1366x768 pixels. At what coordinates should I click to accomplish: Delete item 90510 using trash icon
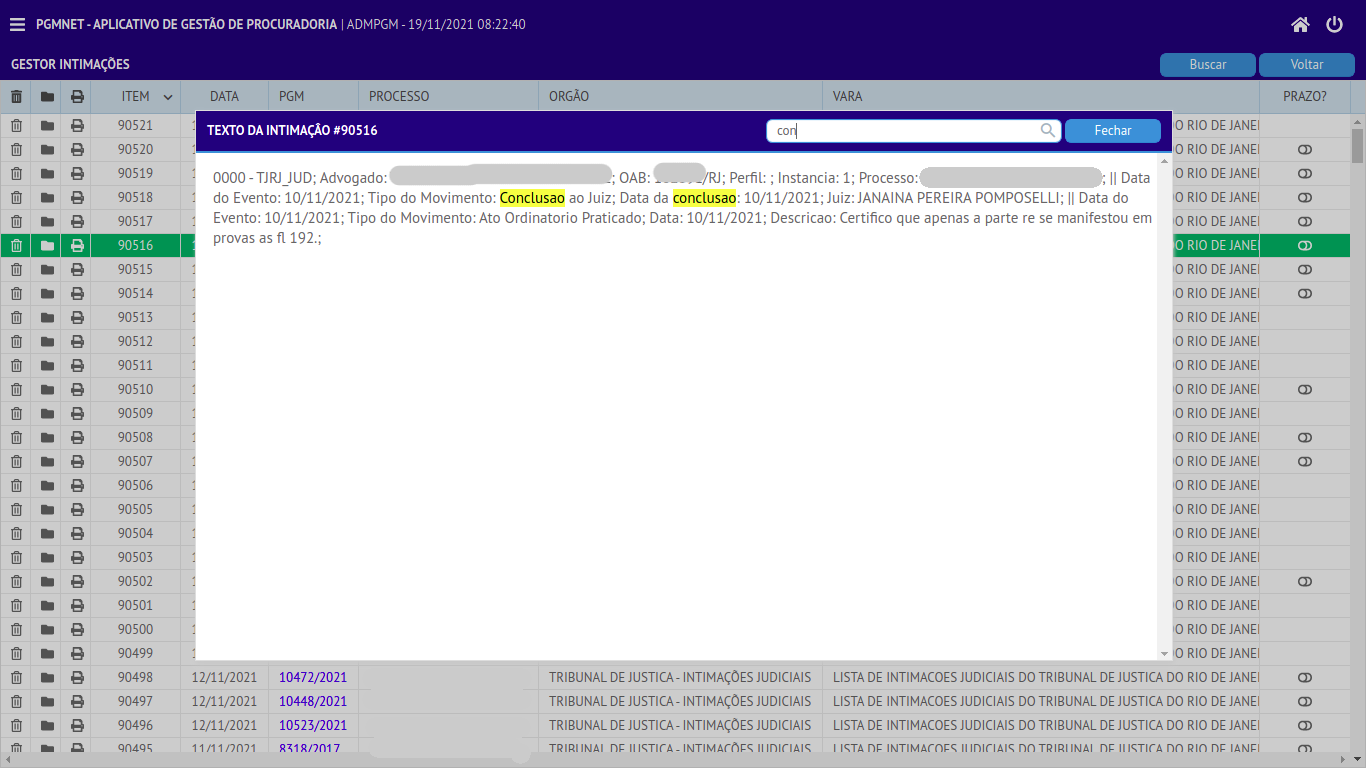pos(16,389)
